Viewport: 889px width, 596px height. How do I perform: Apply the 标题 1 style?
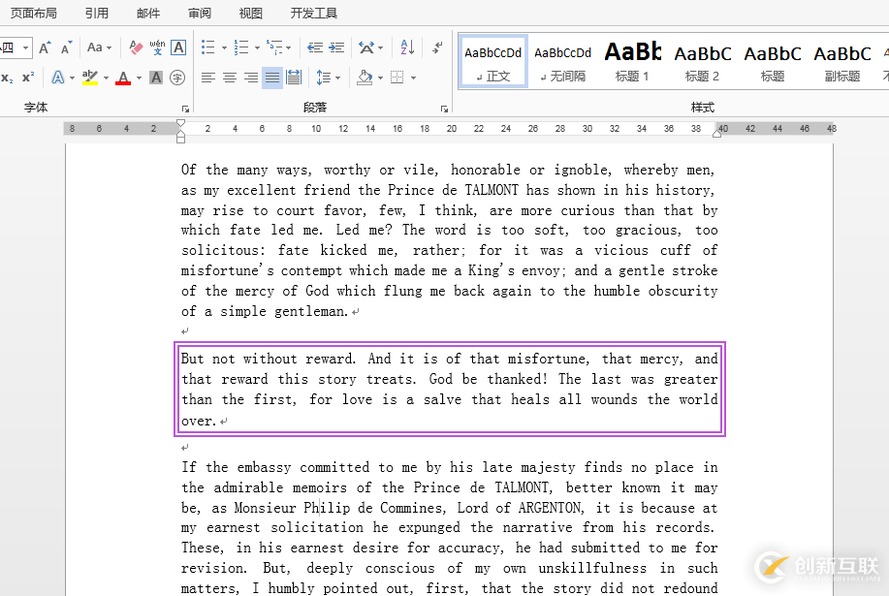click(x=633, y=61)
